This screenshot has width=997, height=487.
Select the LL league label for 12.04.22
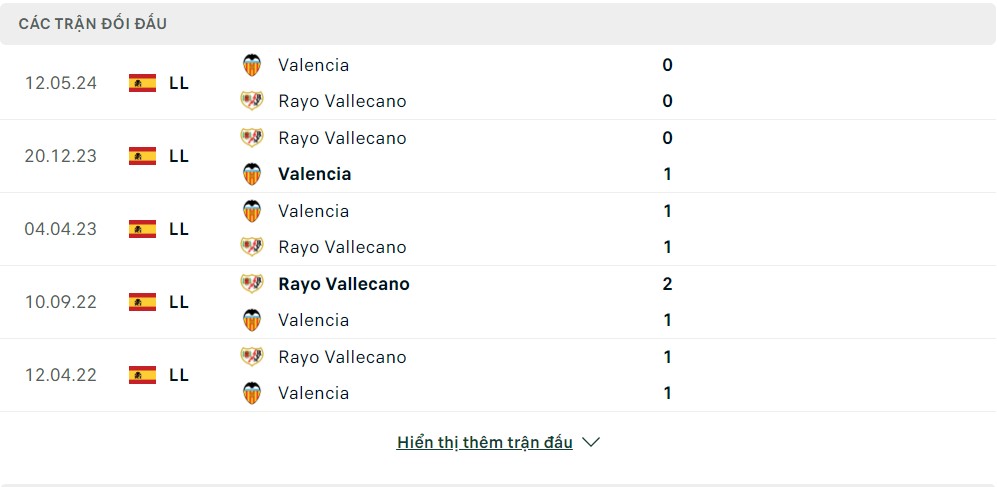pos(179,375)
